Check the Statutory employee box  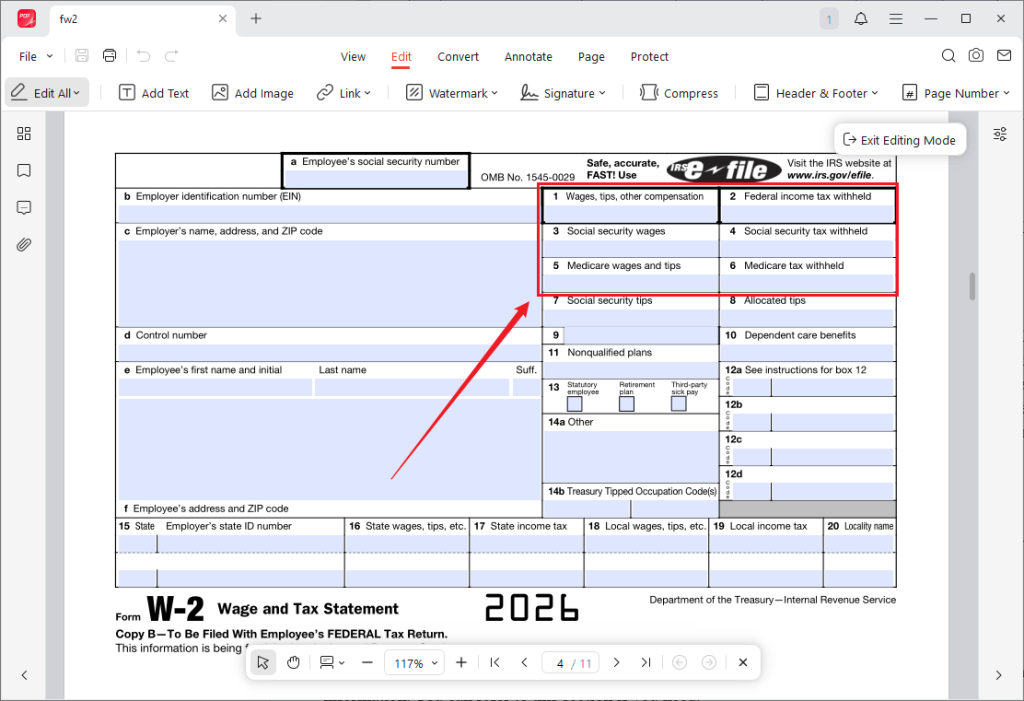point(575,404)
